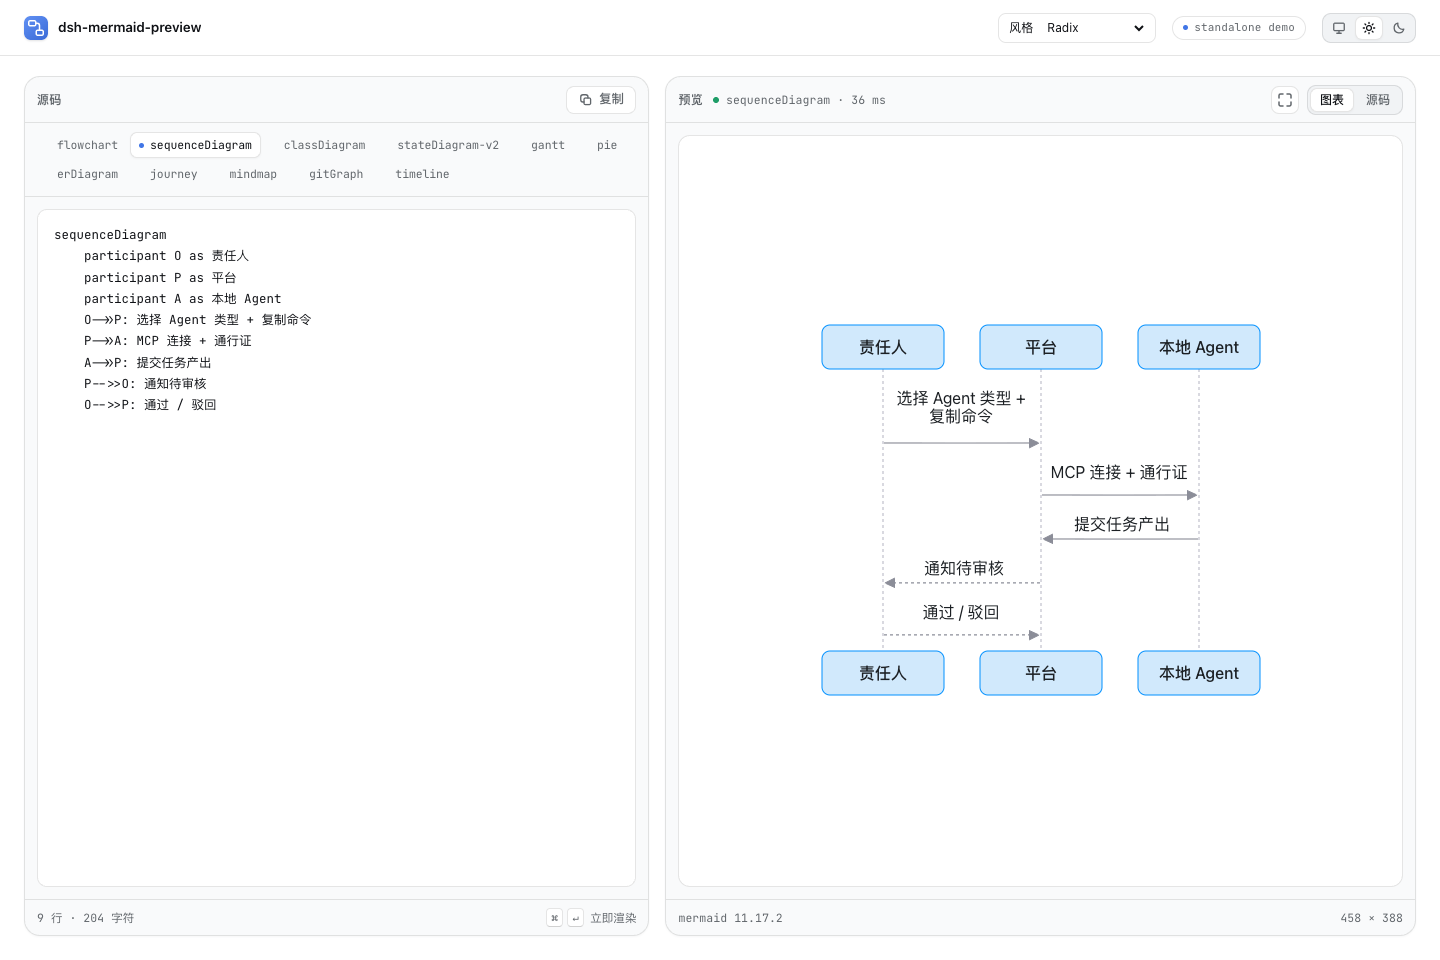1440x960 pixels.
Task: Copy source with 复制 button
Action: [601, 100]
